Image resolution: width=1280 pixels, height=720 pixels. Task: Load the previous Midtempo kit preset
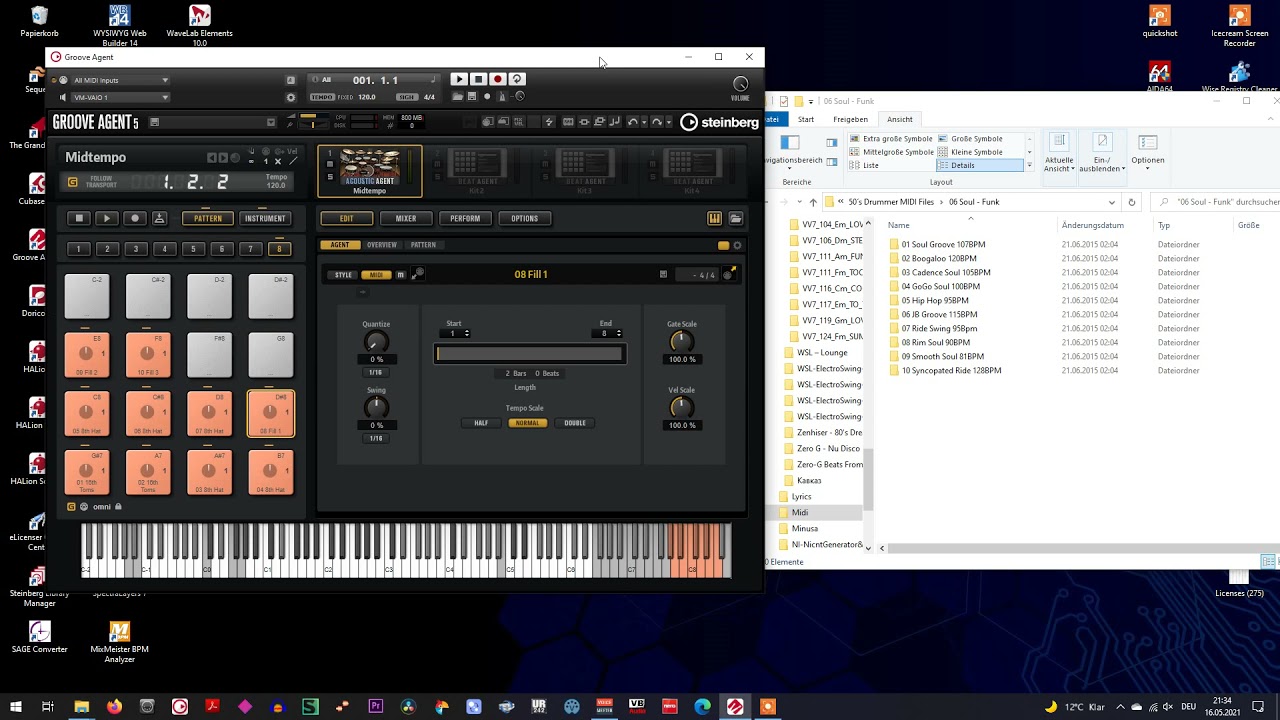click(x=211, y=158)
